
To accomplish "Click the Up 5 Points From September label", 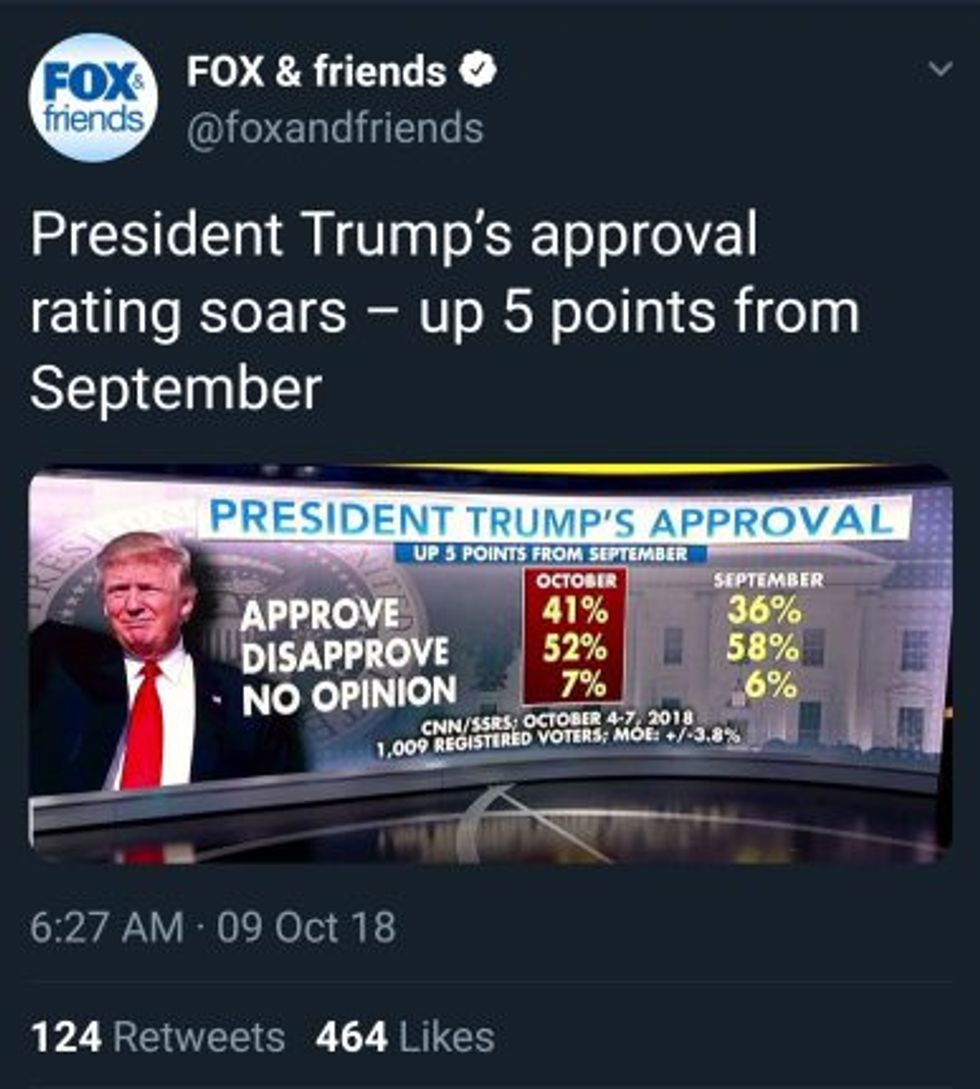I will point(550,554).
